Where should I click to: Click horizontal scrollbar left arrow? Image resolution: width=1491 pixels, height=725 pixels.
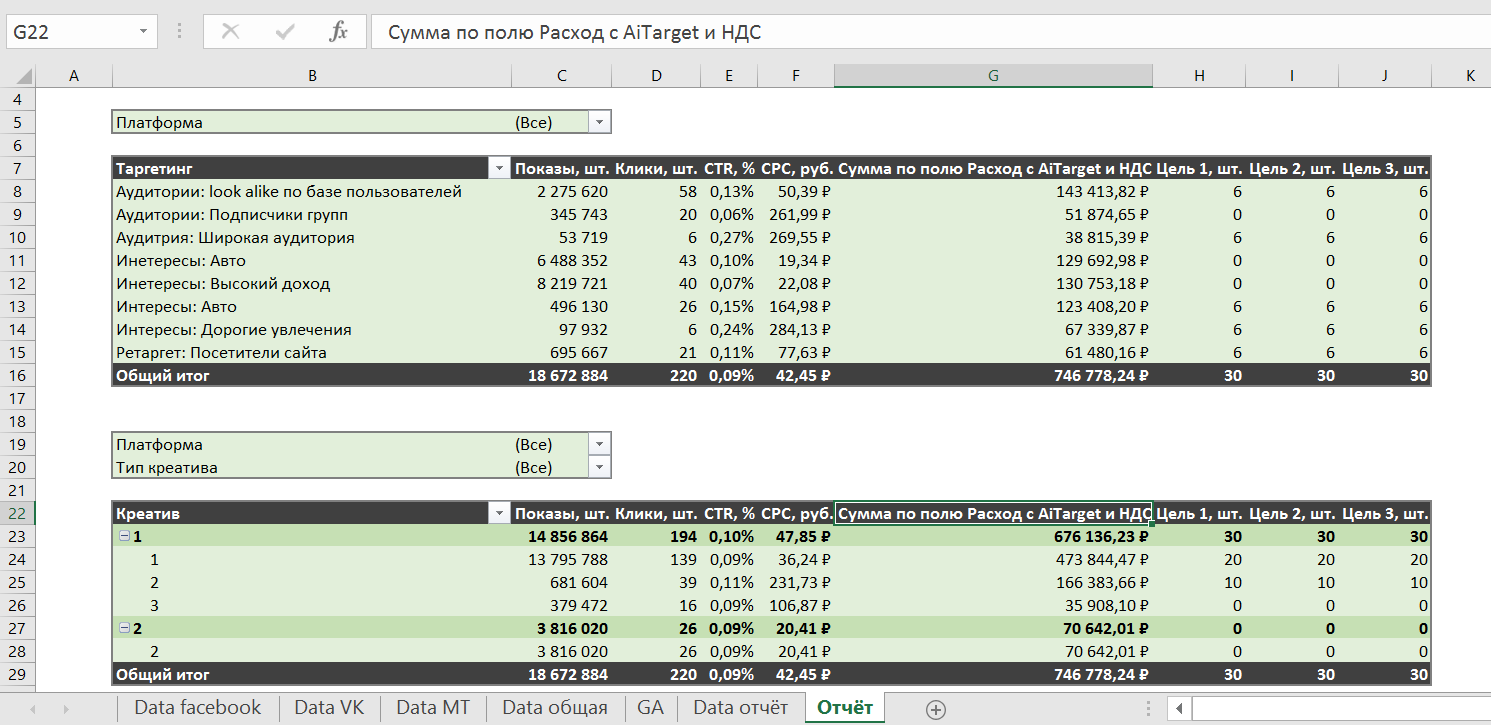[1180, 709]
